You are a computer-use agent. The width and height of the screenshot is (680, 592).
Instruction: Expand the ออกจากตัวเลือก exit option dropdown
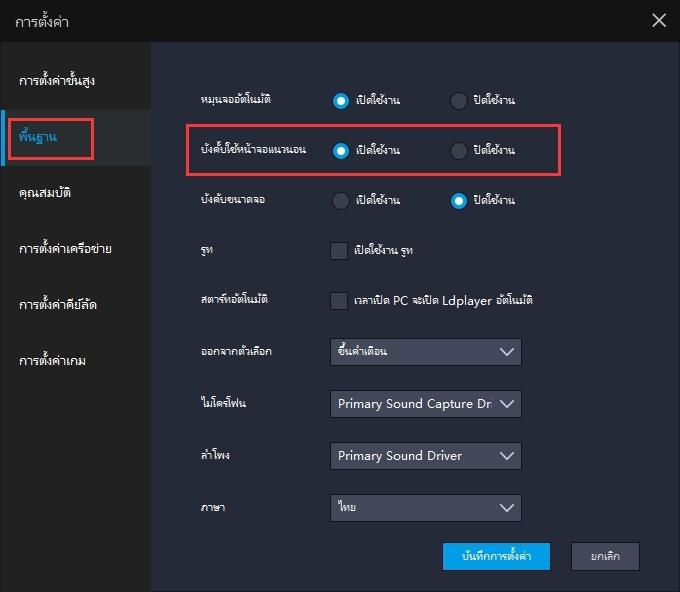(425, 352)
